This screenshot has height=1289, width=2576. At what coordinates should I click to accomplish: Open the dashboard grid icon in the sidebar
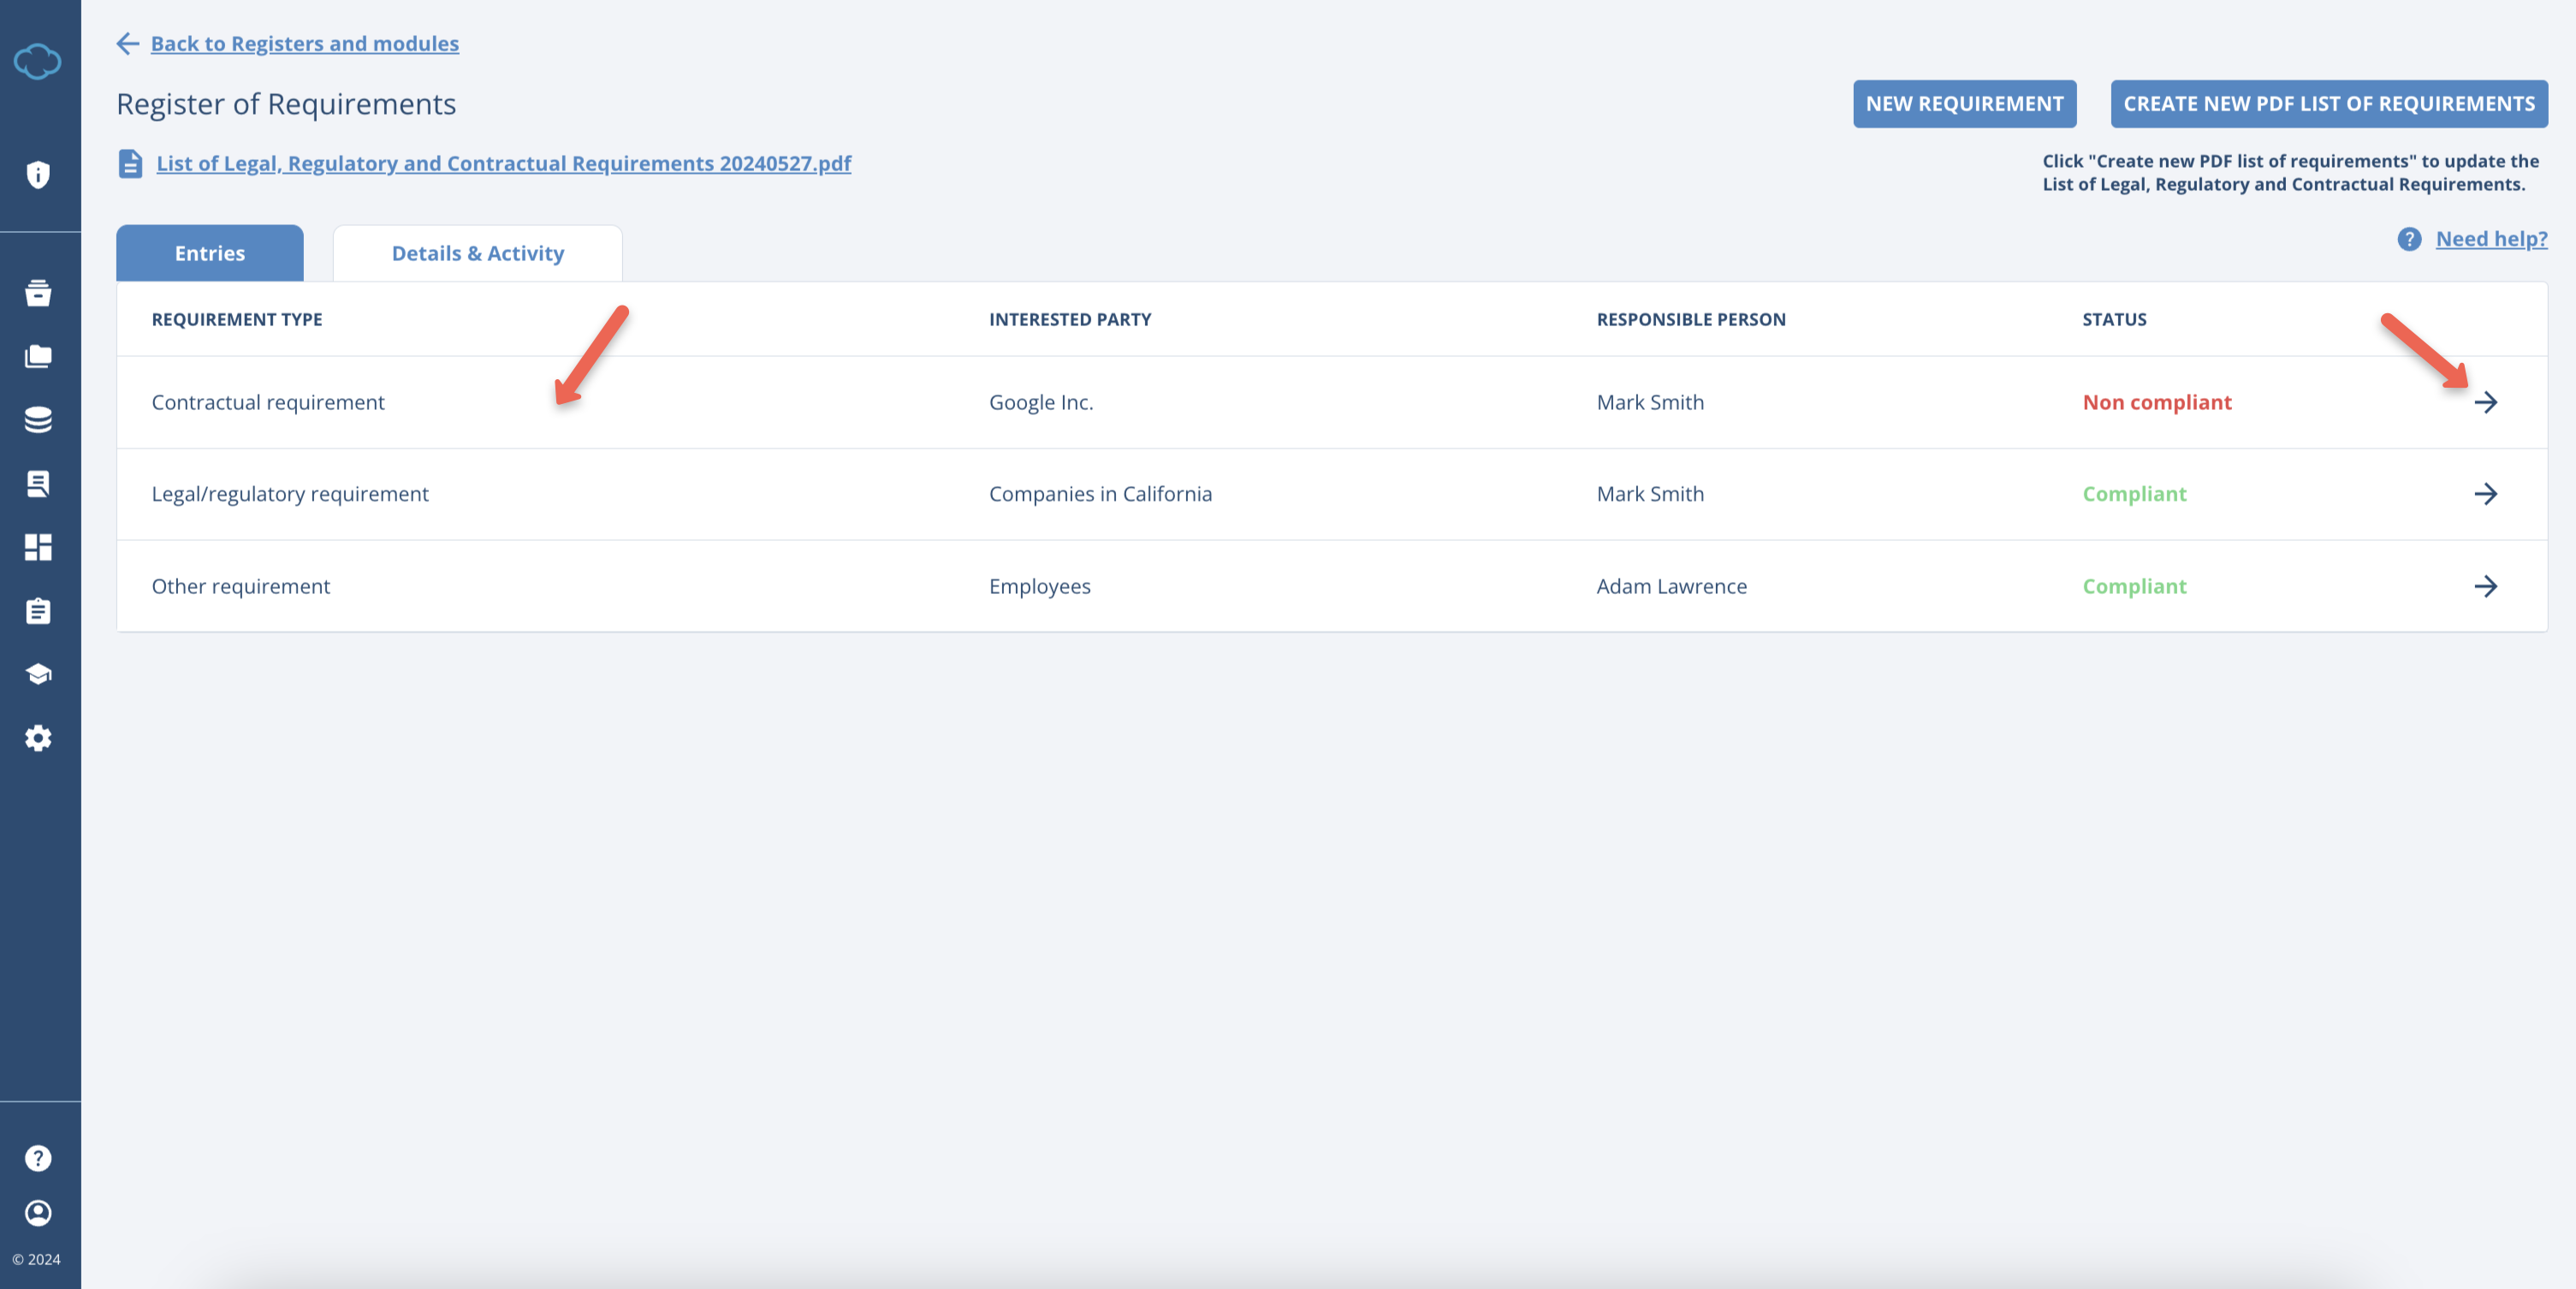click(38, 547)
